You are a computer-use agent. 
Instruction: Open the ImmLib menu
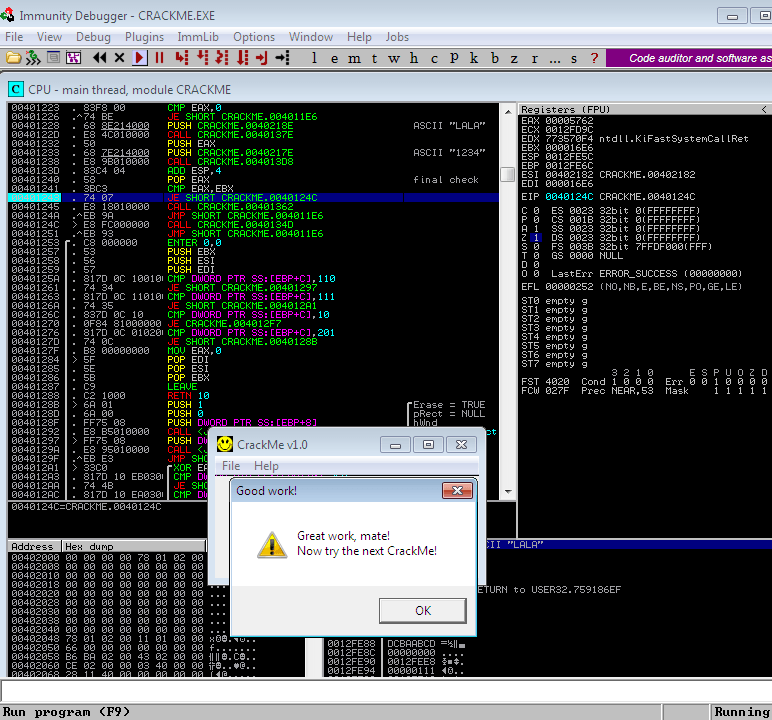point(198,37)
